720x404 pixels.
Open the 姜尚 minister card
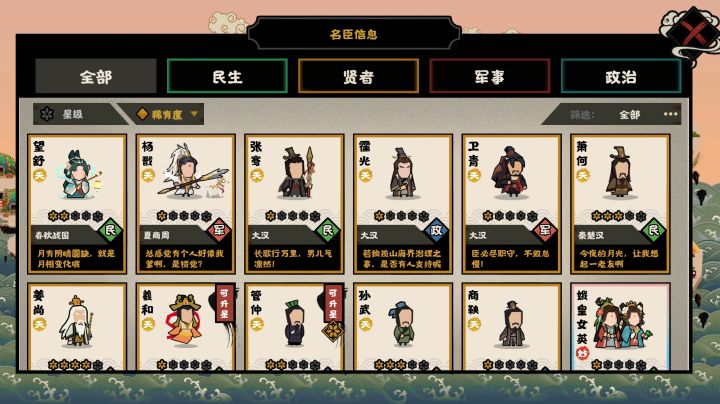(x=77, y=327)
